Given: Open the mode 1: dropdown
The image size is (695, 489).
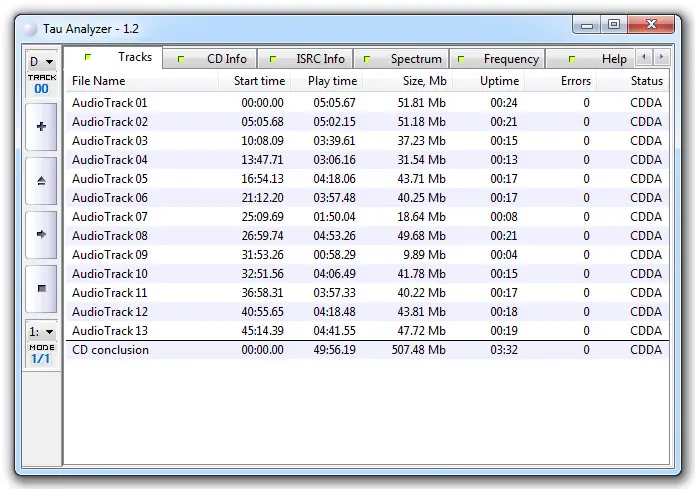Looking at the screenshot, I should pyautogui.click(x=42, y=332).
